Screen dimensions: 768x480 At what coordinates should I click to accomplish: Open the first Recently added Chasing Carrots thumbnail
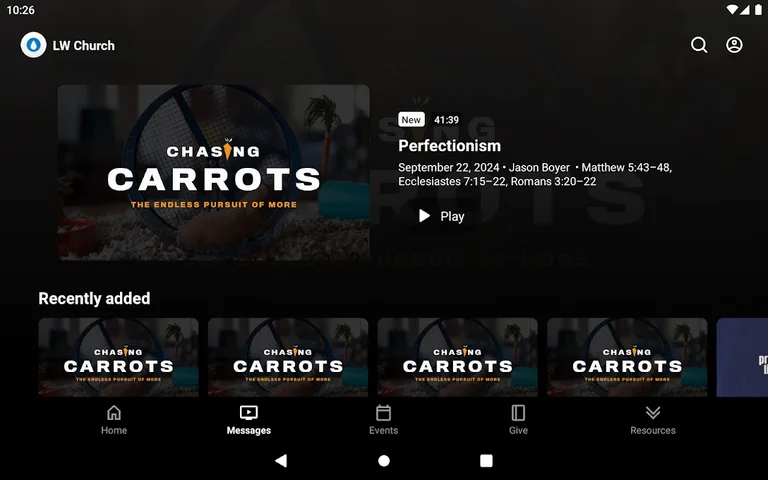pyautogui.click(x=118, y=358)
